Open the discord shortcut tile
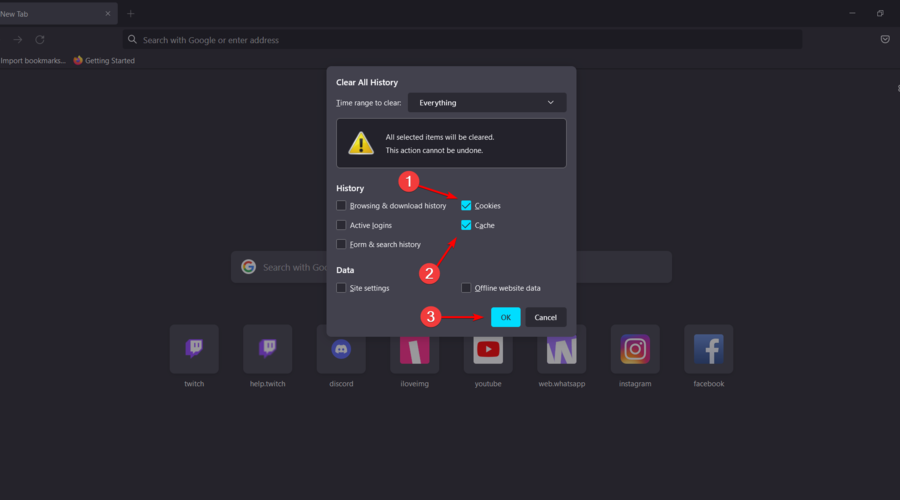Screen dimensions: 900x500 pos(341,349)
